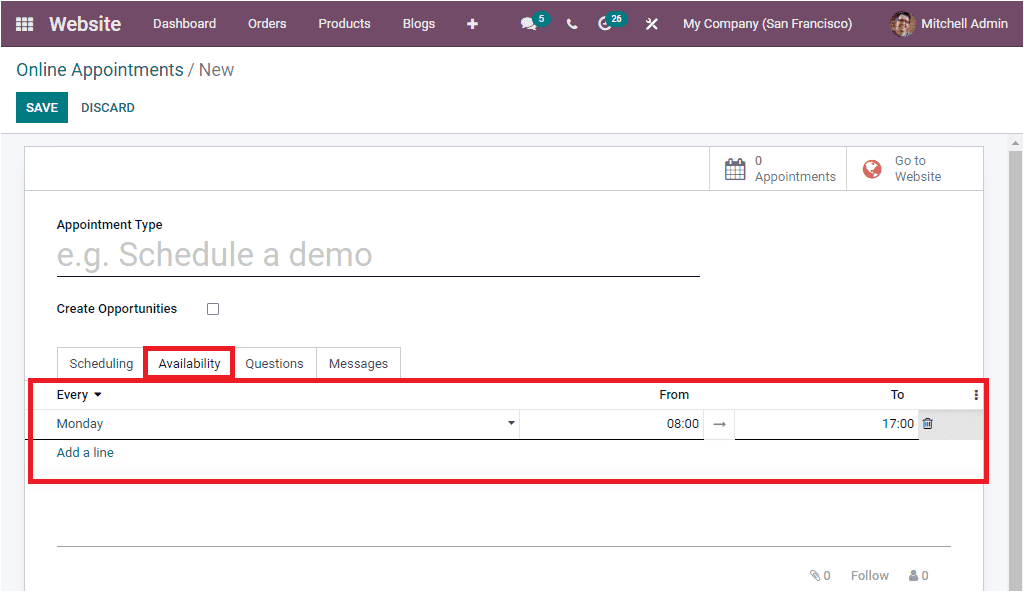The image size is (1024, 592).
Task: Delete the Monday availability row
Action: [x=927, y=423]
